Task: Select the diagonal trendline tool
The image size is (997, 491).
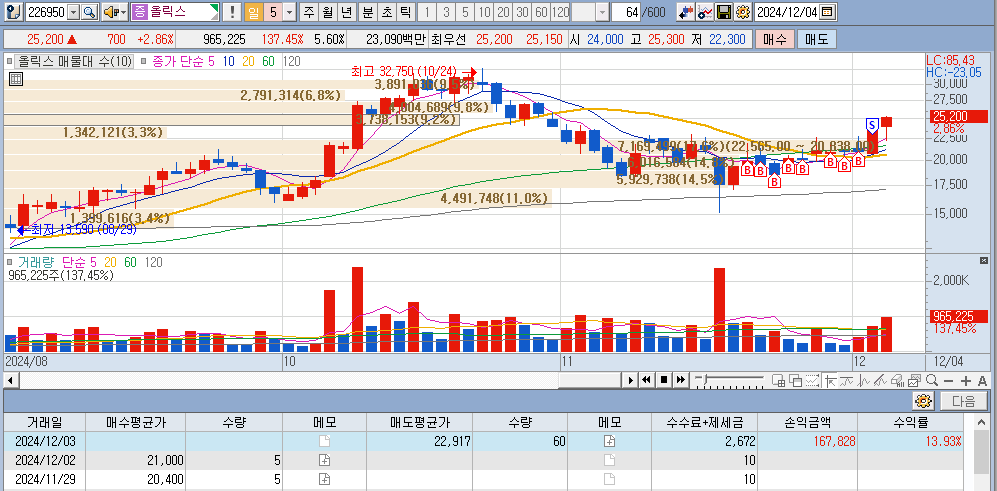Action: coord(881,380)
